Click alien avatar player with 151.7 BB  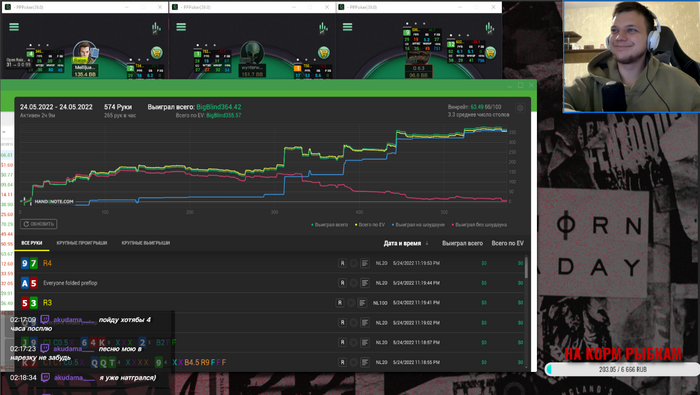252,52
